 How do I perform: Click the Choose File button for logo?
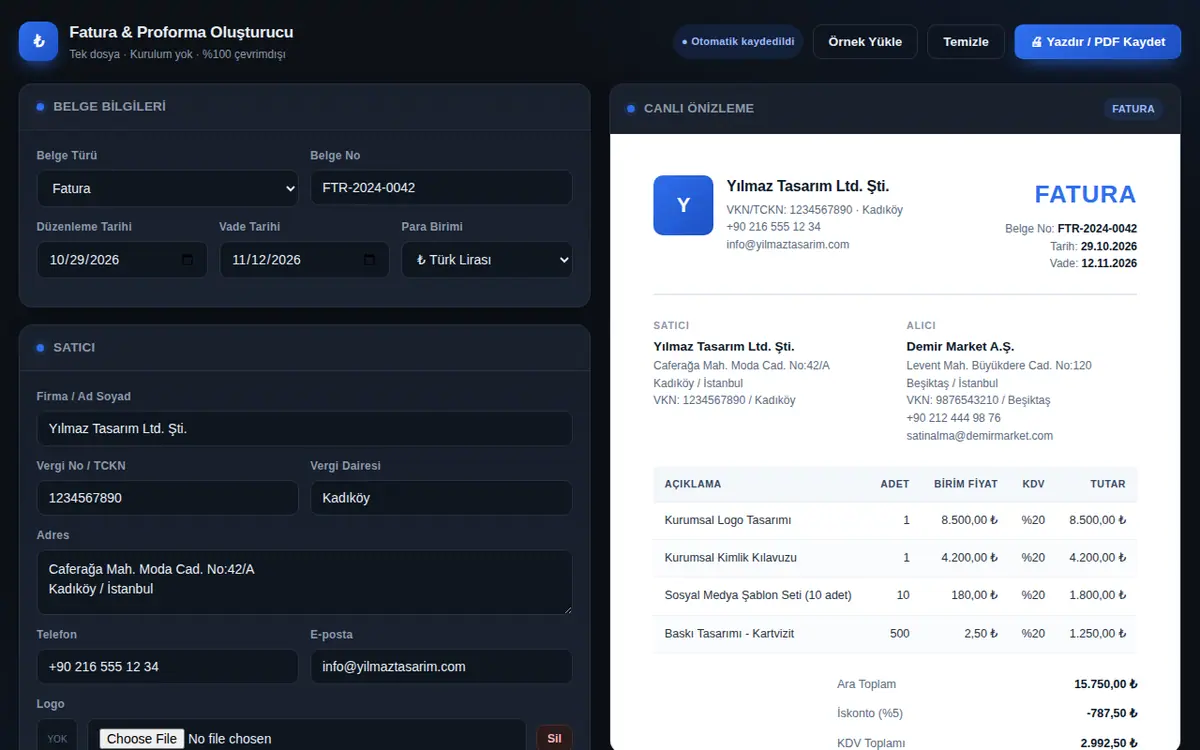pos(142,739)
